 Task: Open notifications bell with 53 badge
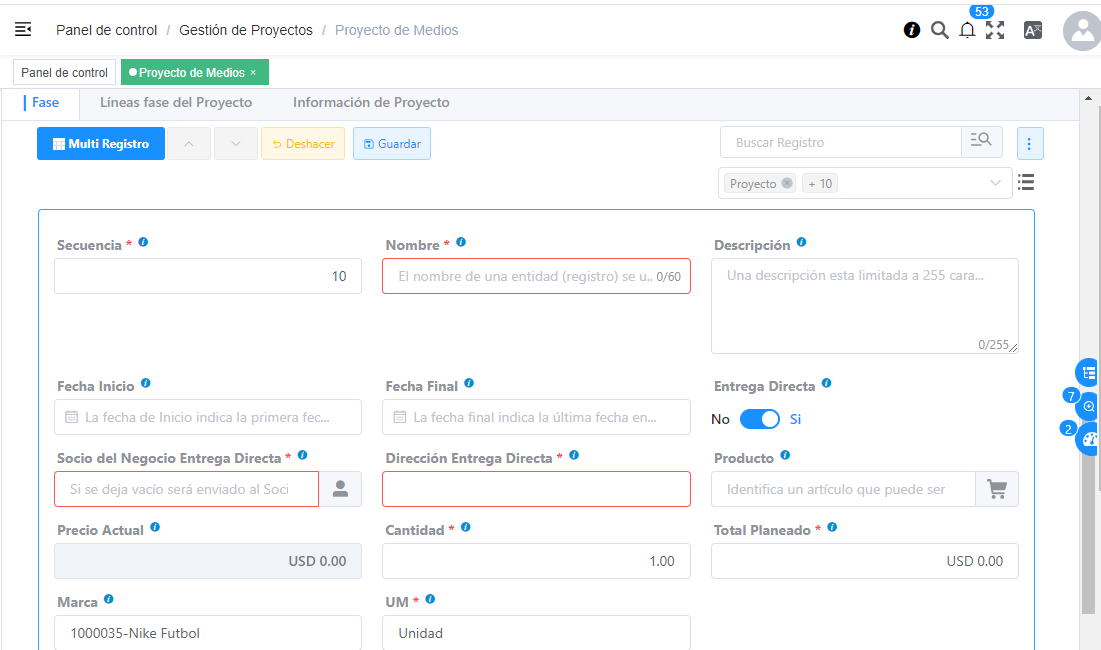click(x=967, y=30)
